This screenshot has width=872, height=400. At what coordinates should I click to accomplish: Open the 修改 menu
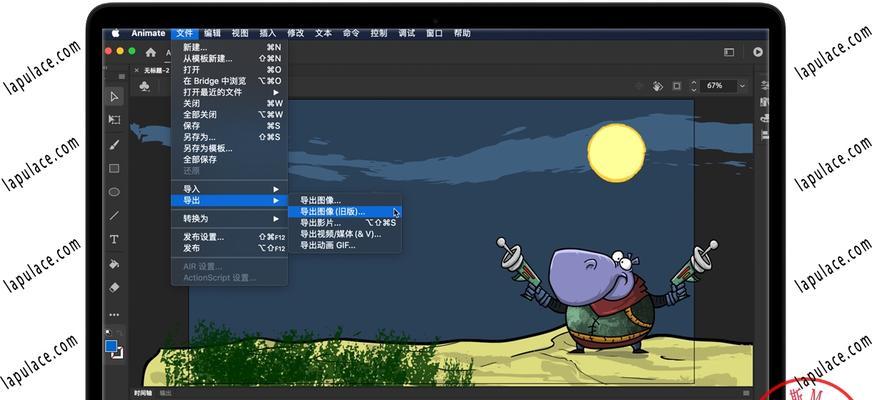[x=296, y=33]
